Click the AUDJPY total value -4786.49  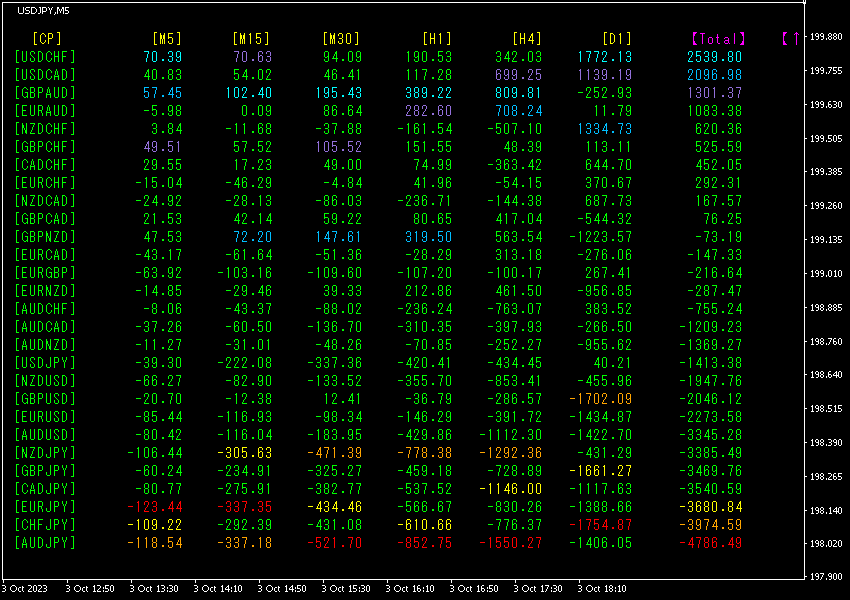pos(711,543)
